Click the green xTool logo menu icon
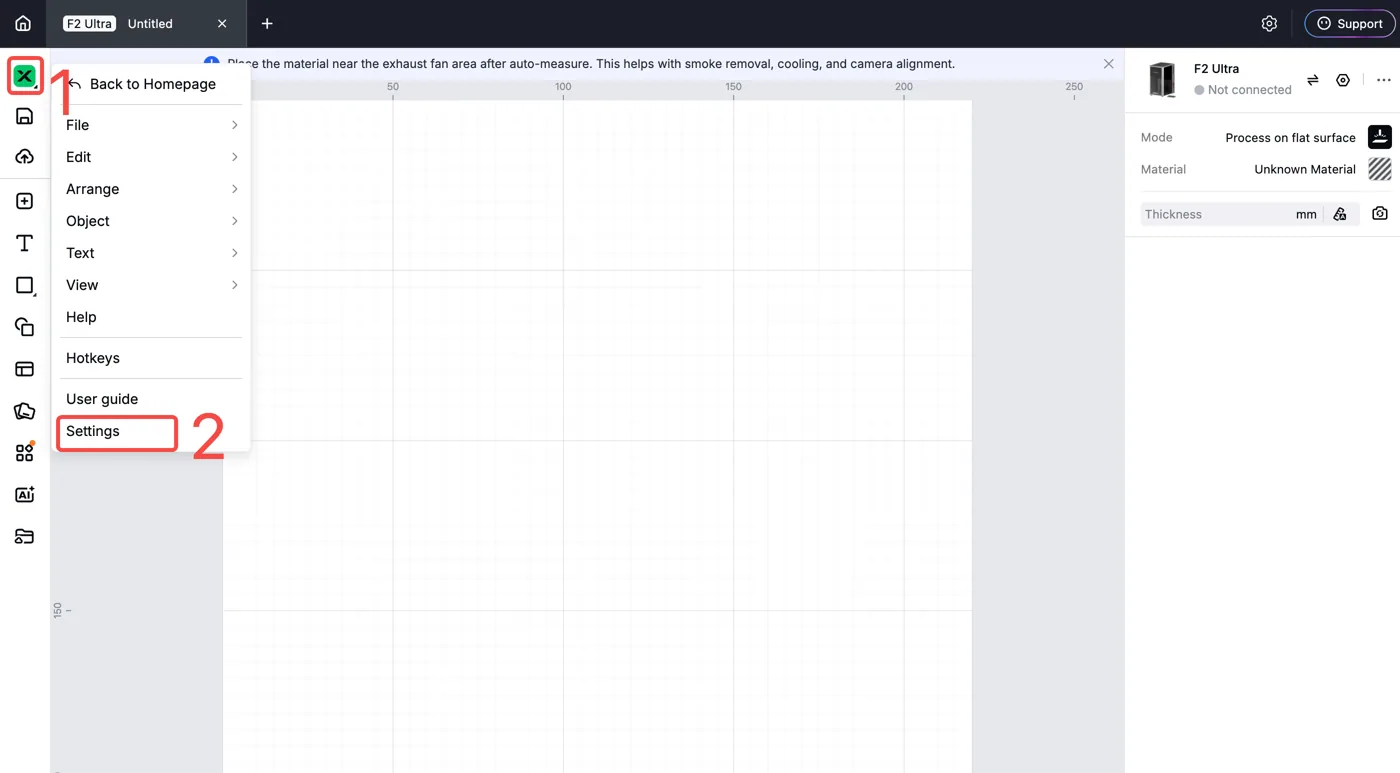 [24, 76]
